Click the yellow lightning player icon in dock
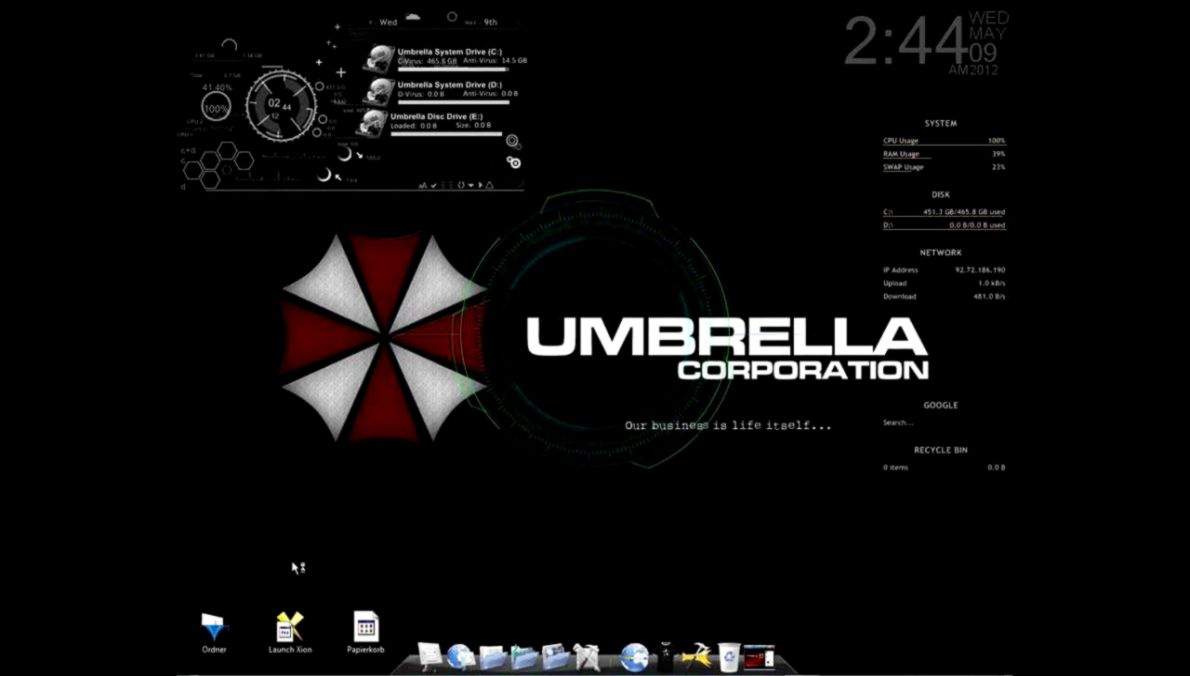Viewport: 1190px width, 676px height. click(x=693, y=655)
